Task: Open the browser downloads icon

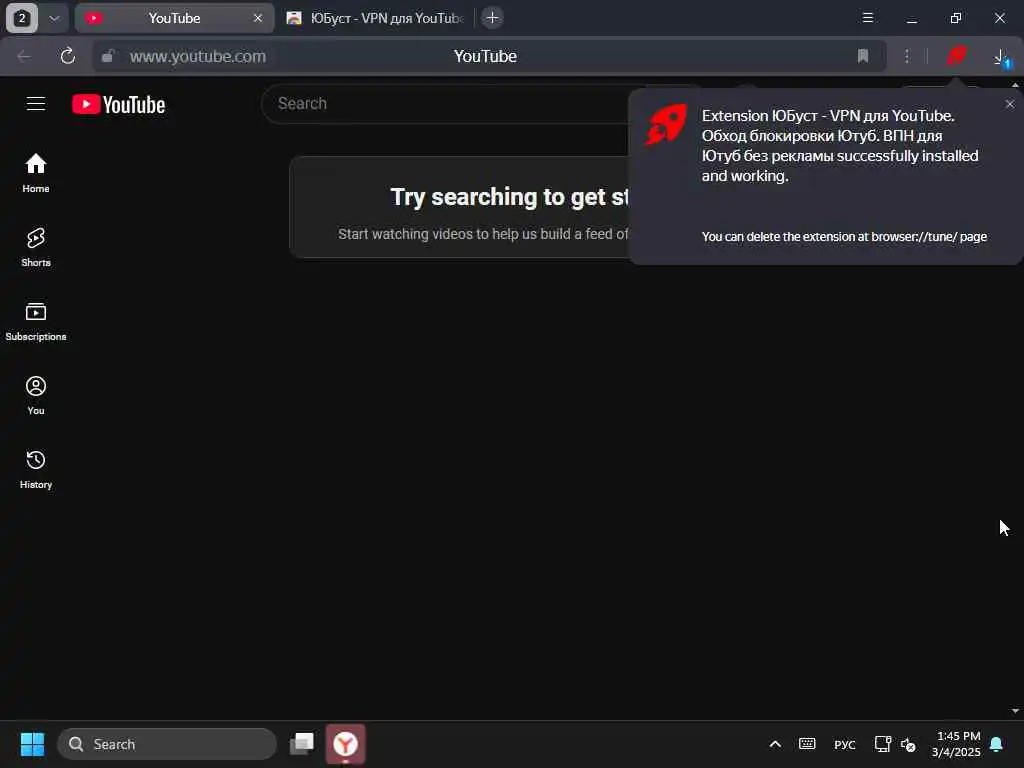Action: point(1001,57)
